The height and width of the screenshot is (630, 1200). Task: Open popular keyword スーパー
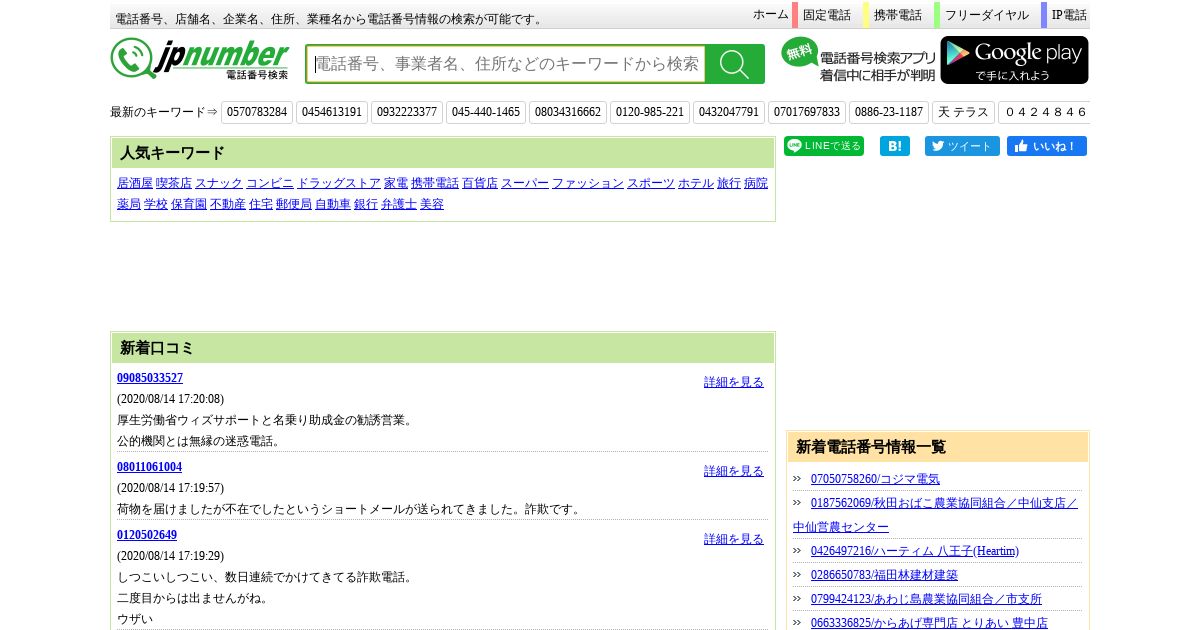[x=525, y=183]
